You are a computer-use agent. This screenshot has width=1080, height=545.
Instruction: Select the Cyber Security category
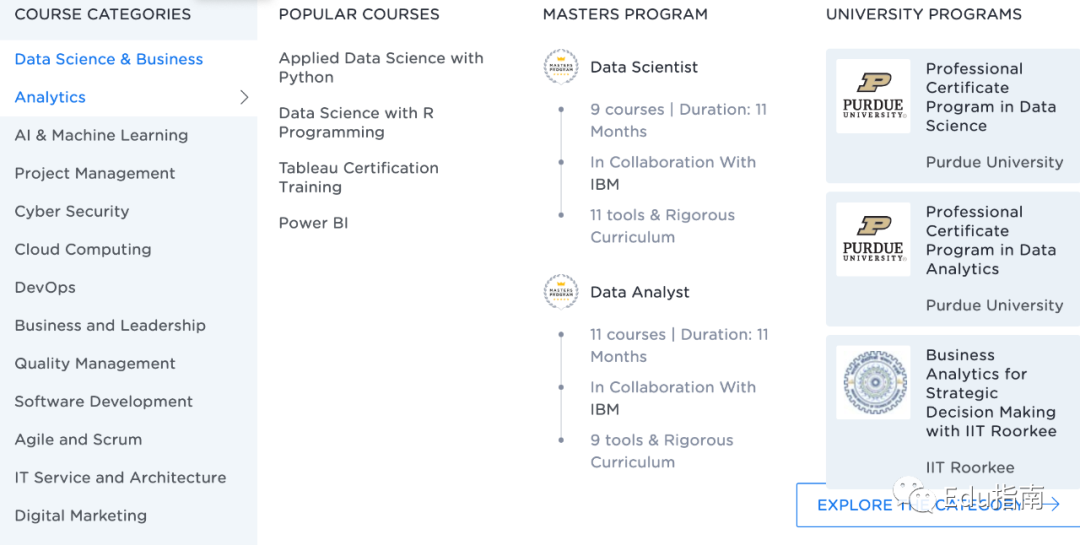(x=72, y=212)
